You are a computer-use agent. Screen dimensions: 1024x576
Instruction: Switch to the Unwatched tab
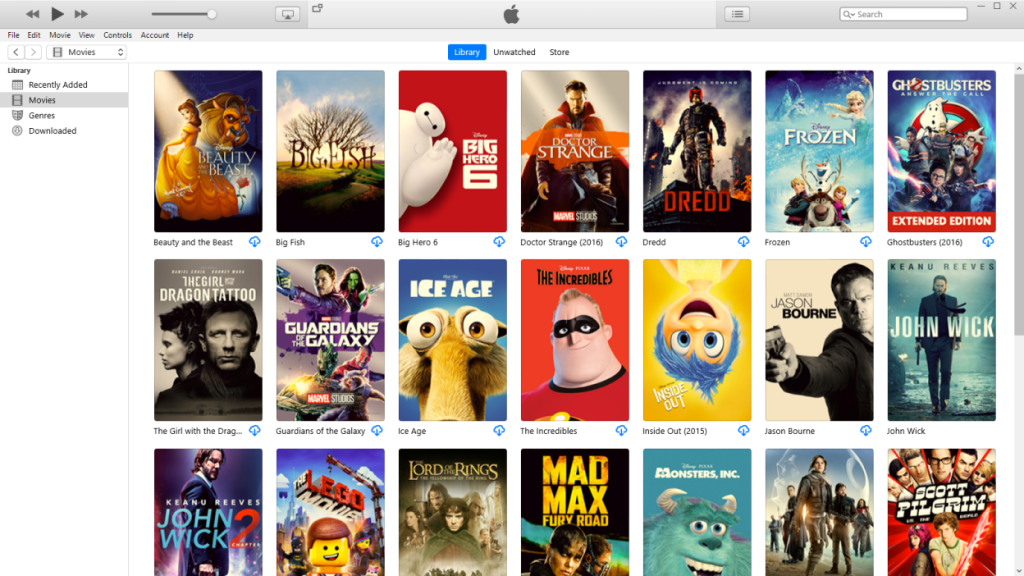tap(514, 52)
